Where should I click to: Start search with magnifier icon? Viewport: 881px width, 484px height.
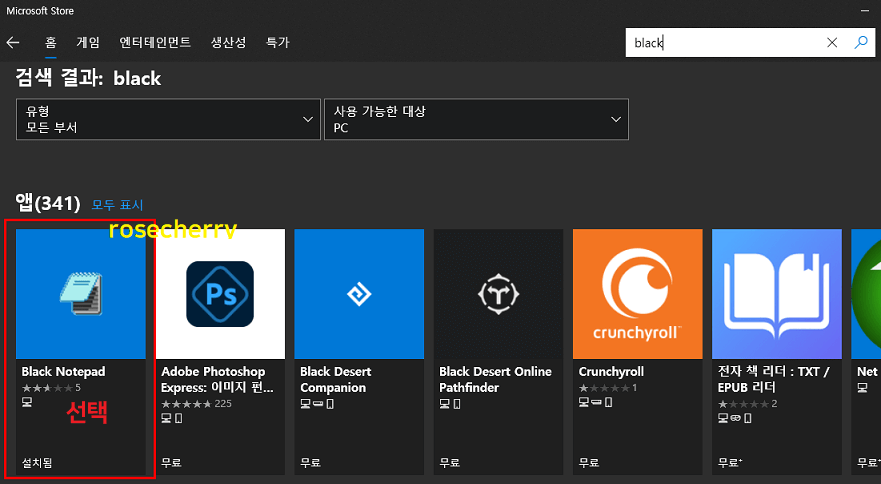point(861,43)
